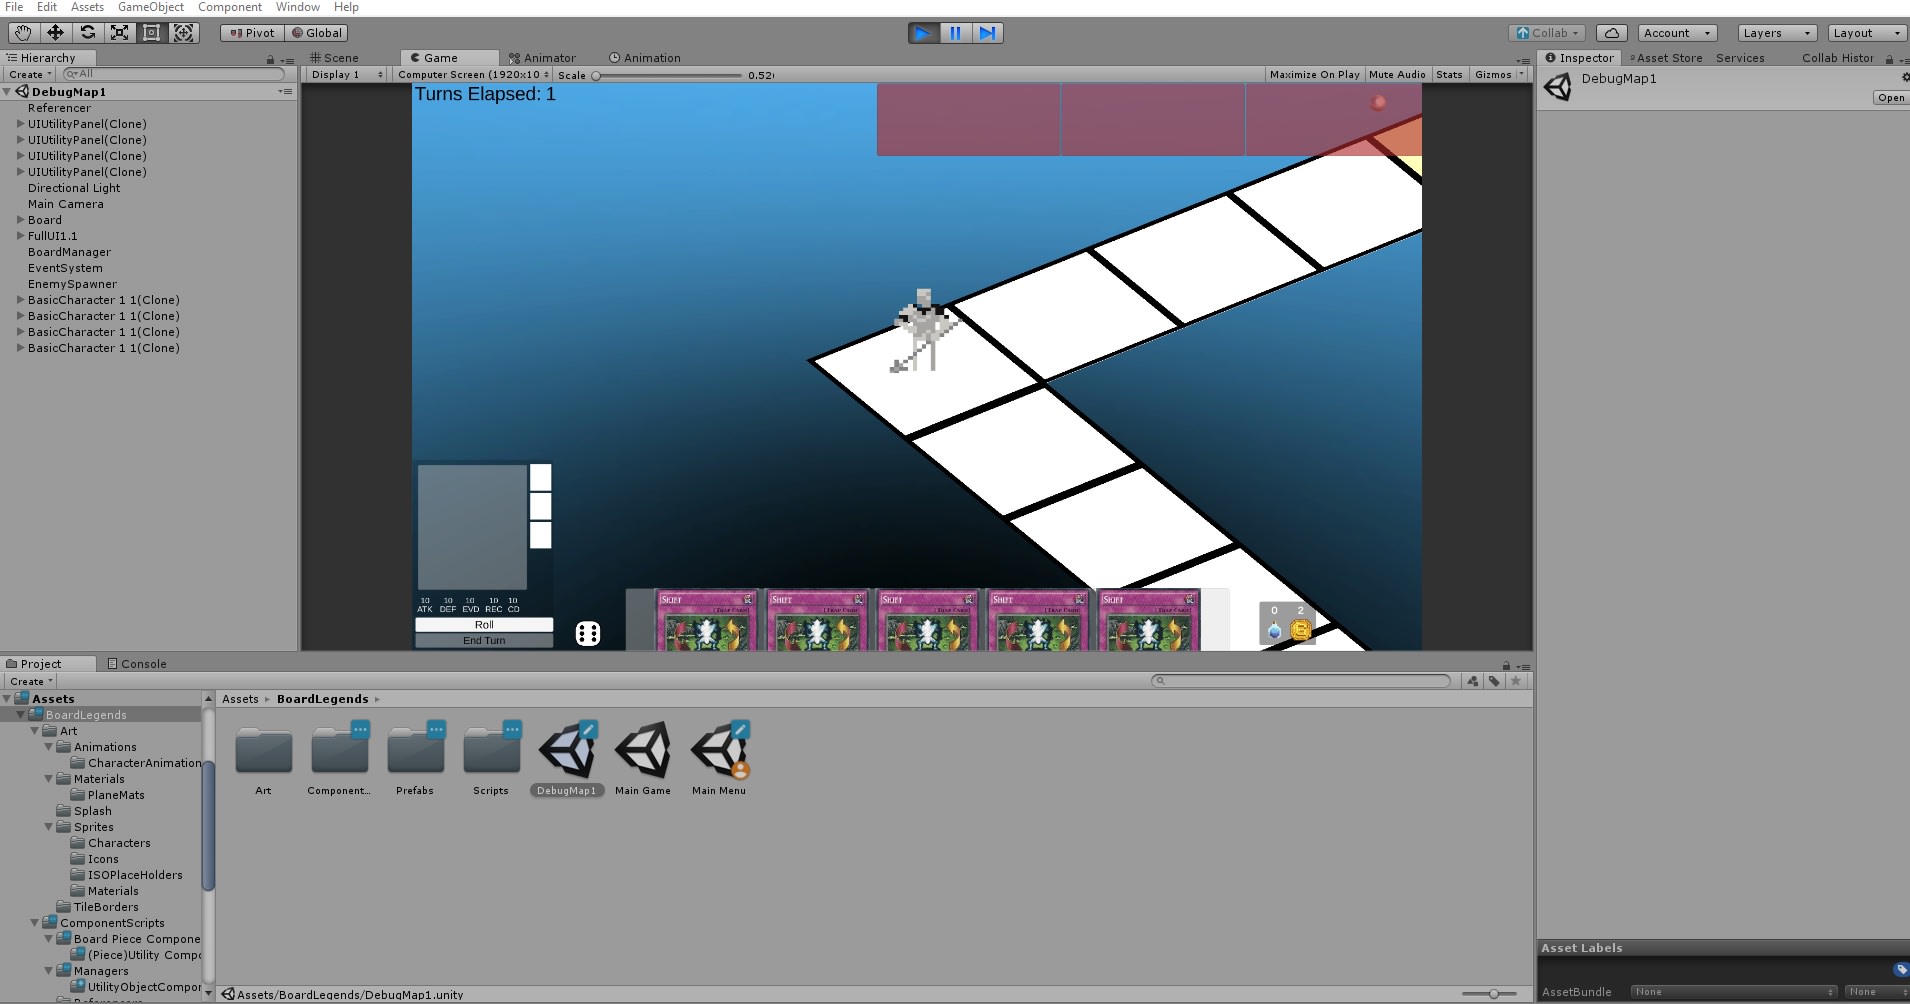1910x1004 pixels.
Task: Open the GameObject menu
Action: click(x=151, y=7)
